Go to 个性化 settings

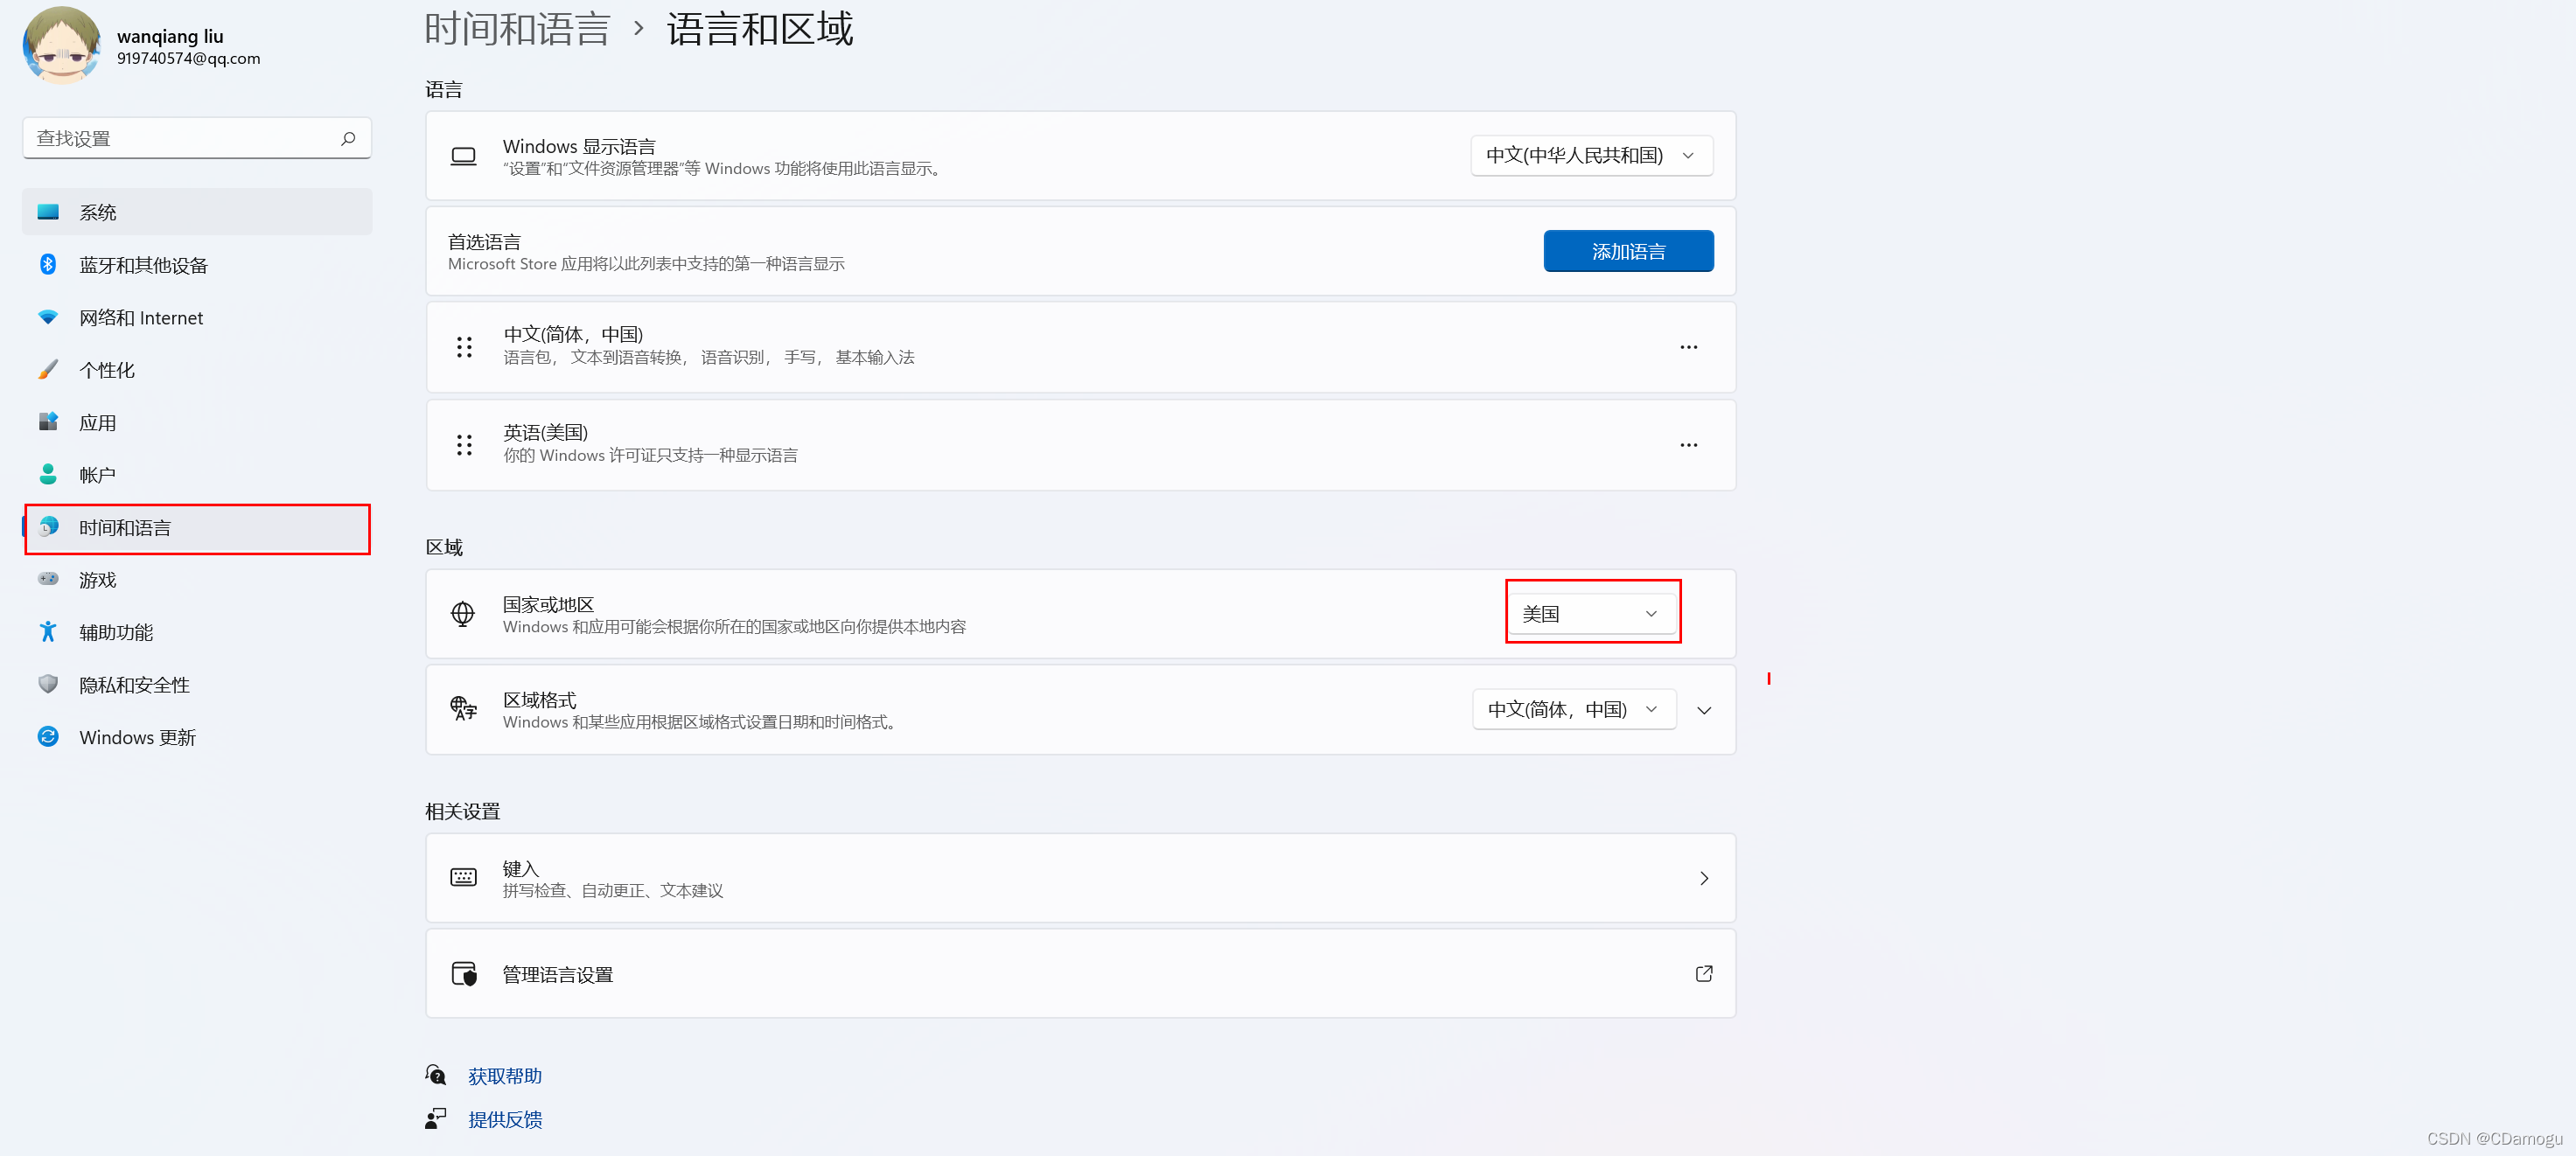pos(197,369)
